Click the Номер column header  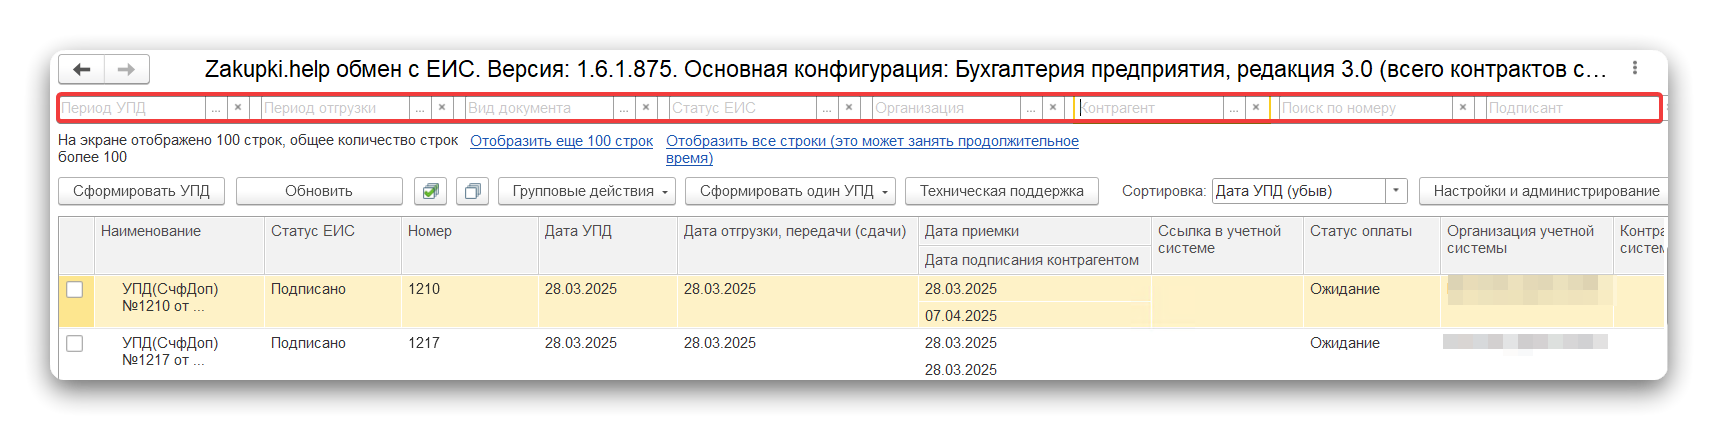tap(470, 245)
